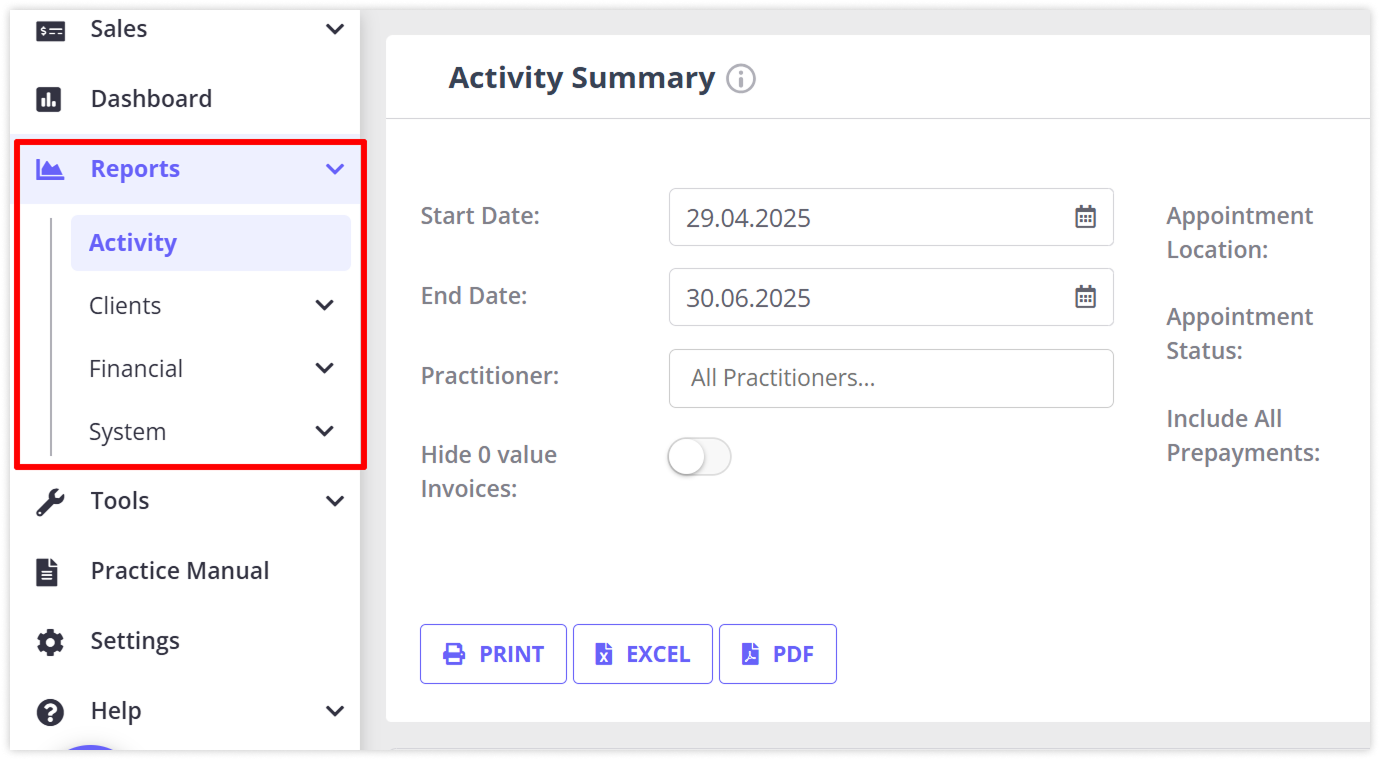The image size is (1380, 760).
Task: Open the All Practitioners selection field
Action: pos(891,378)
